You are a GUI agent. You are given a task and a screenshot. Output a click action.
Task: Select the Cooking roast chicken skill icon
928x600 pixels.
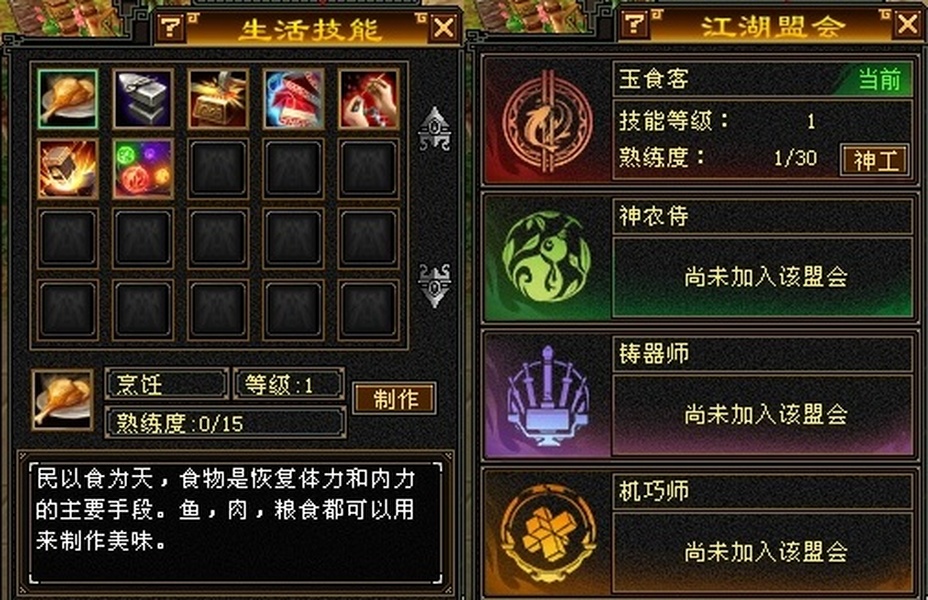67,99
